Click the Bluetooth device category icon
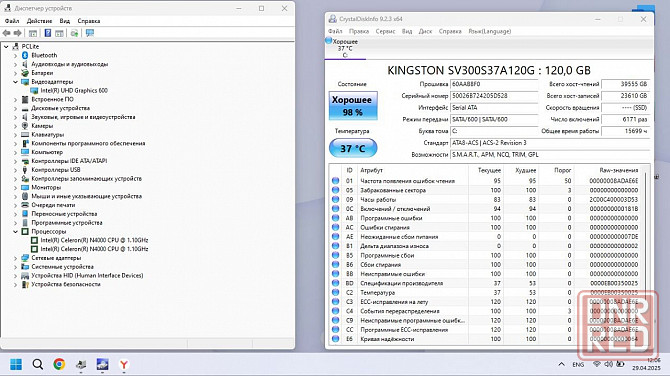The image size is (670, 376). [25, 55]
